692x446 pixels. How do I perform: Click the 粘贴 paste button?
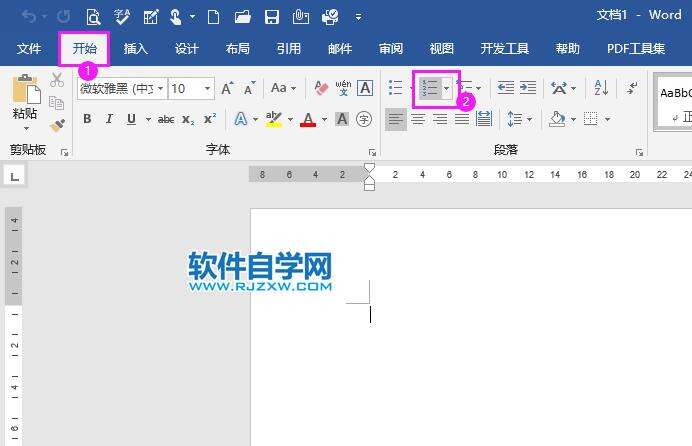point(26,101)
